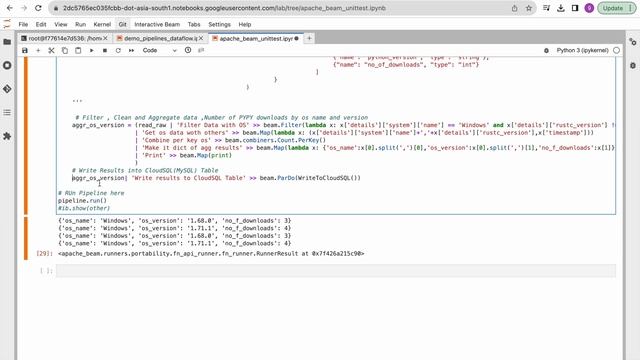Open the Interactive Beam menu
The image size is (640, 360).
click(157, 24)
